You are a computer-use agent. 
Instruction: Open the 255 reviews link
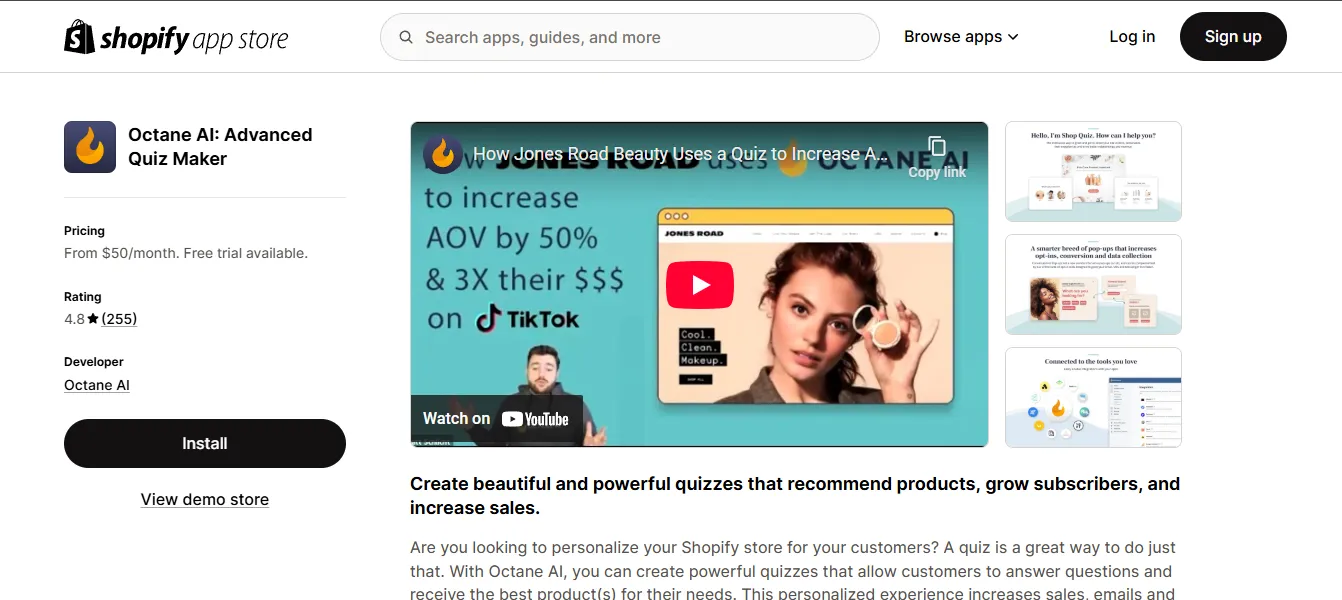pyautogui.click(x=119, y=319)
